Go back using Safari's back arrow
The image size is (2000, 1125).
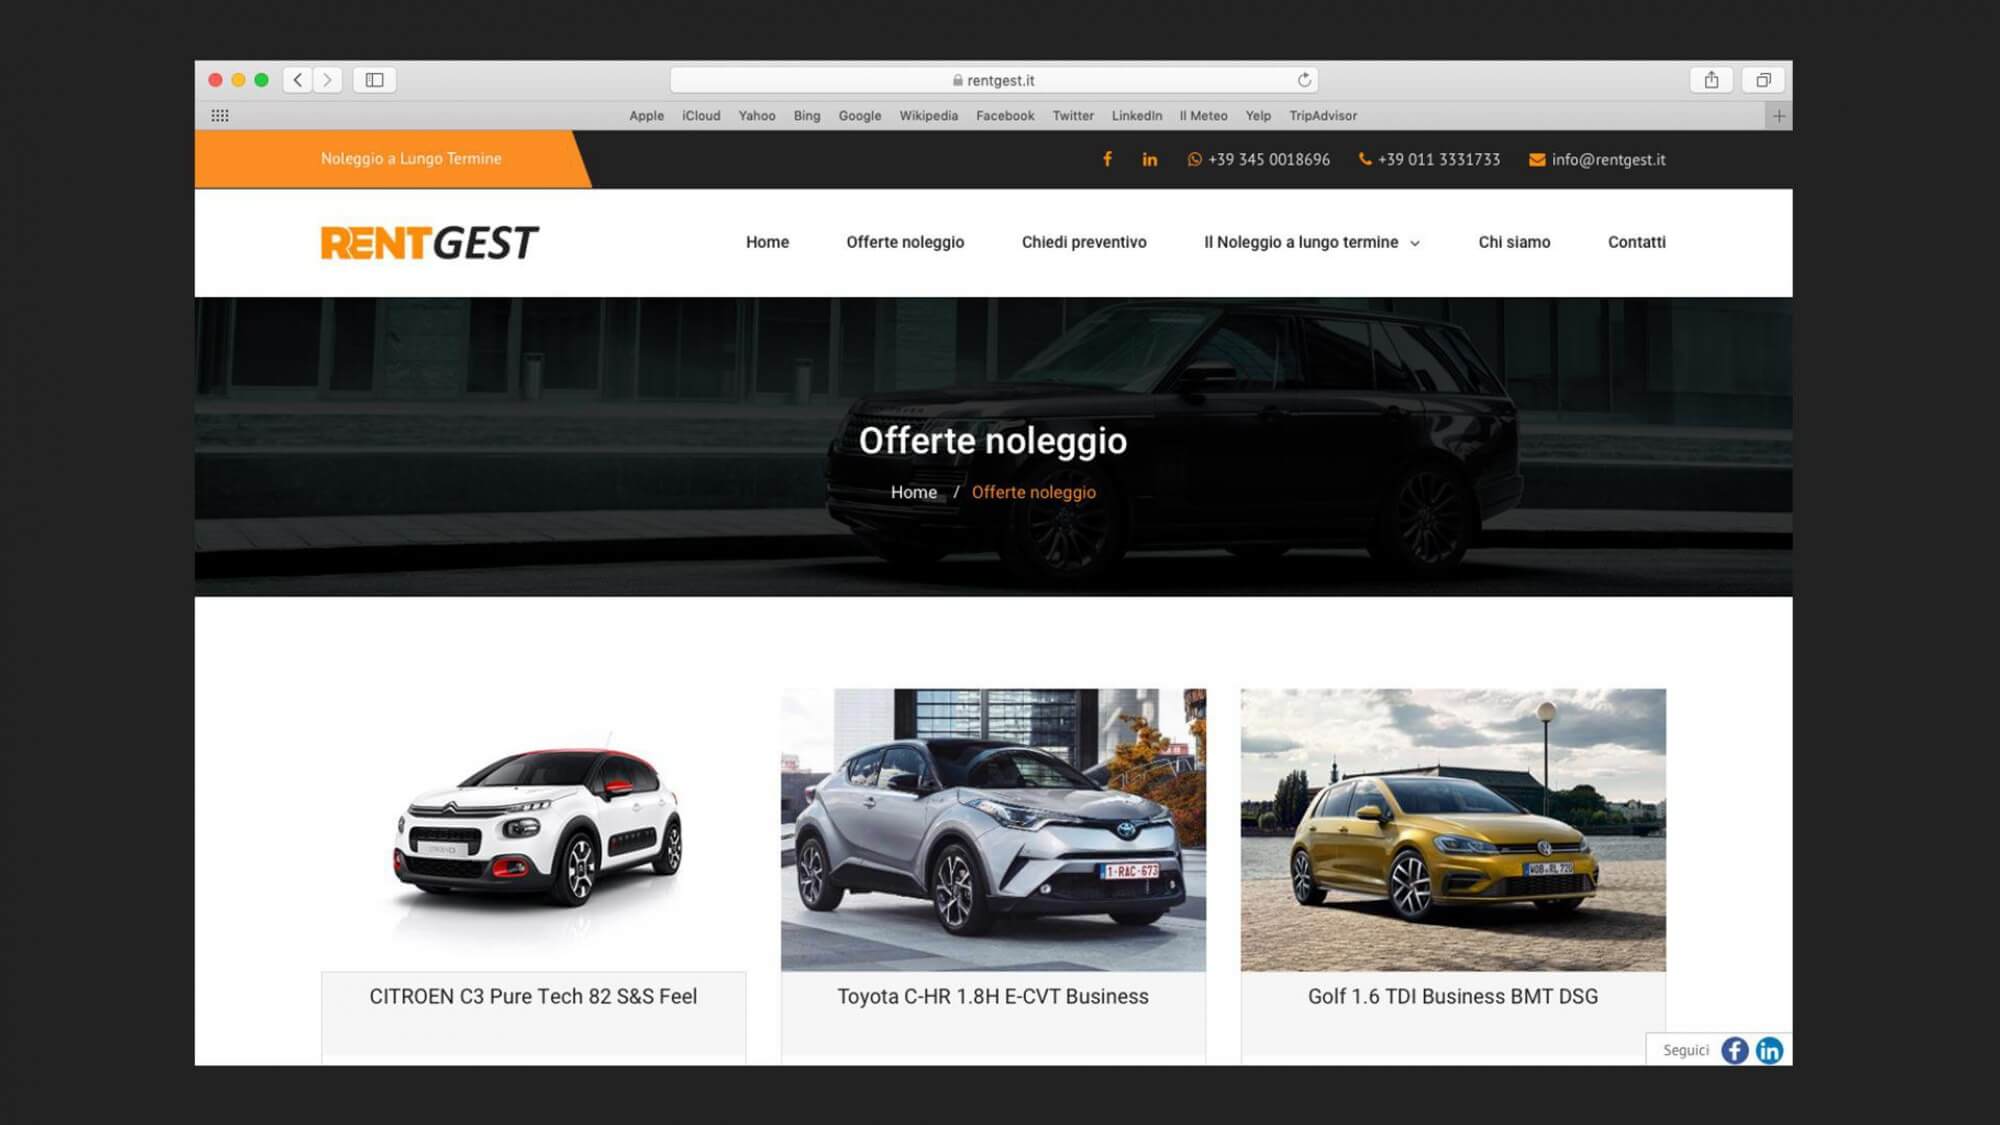coord(298,80)
